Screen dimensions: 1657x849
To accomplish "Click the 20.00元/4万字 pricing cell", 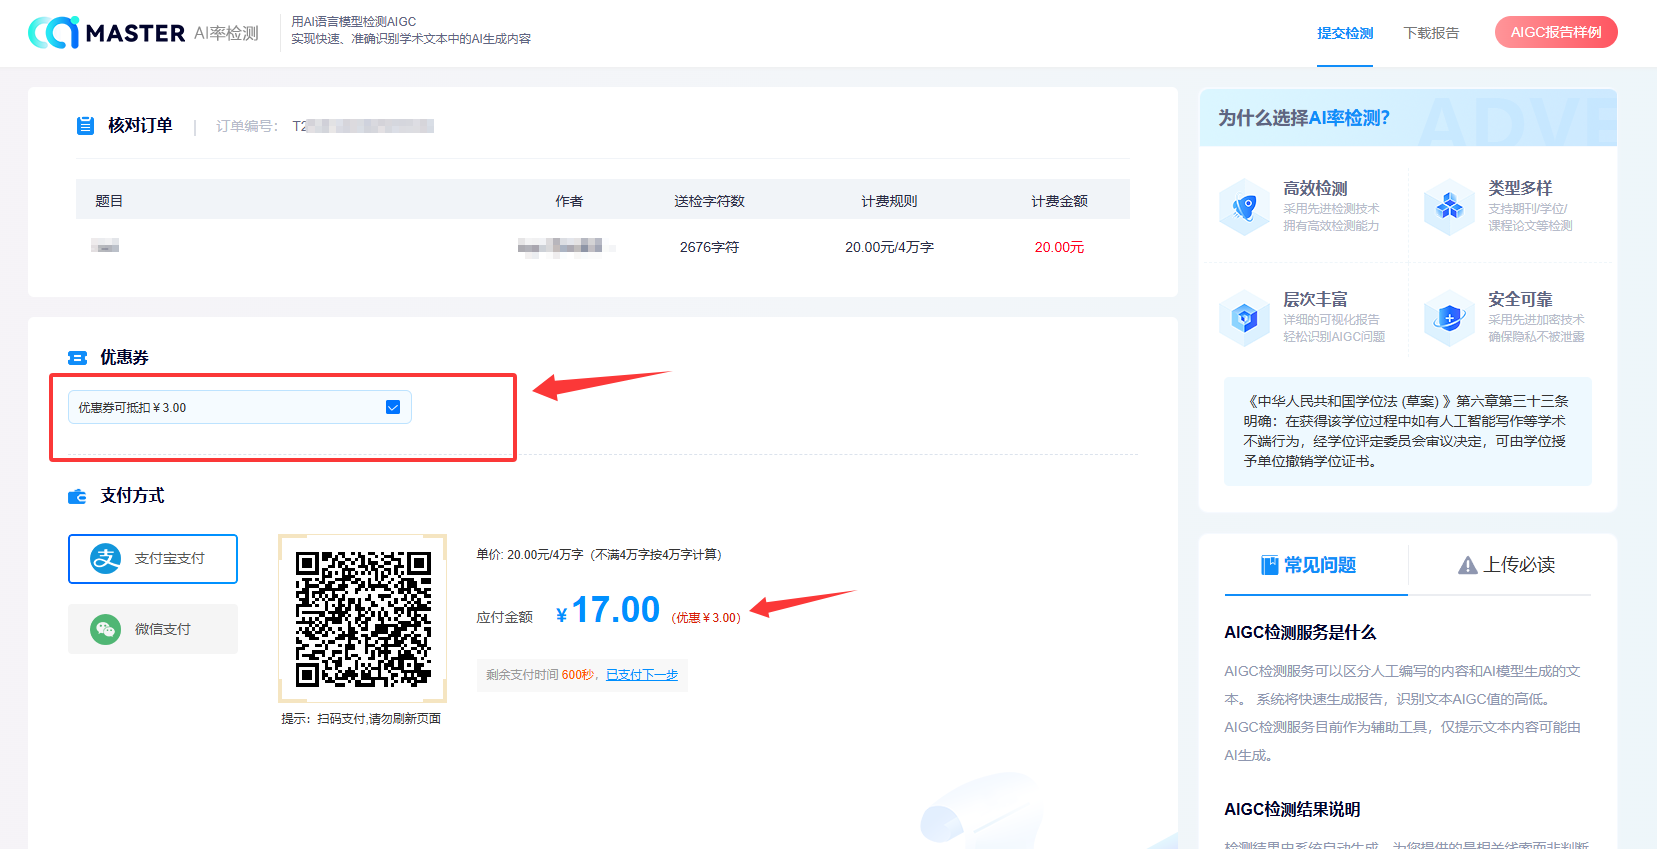I will 889,247.
